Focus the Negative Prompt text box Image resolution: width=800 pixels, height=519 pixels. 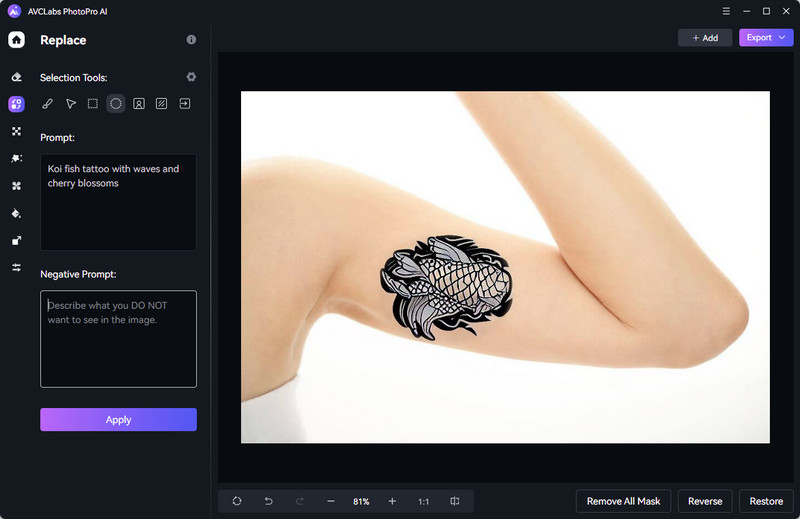pos(118,339)
